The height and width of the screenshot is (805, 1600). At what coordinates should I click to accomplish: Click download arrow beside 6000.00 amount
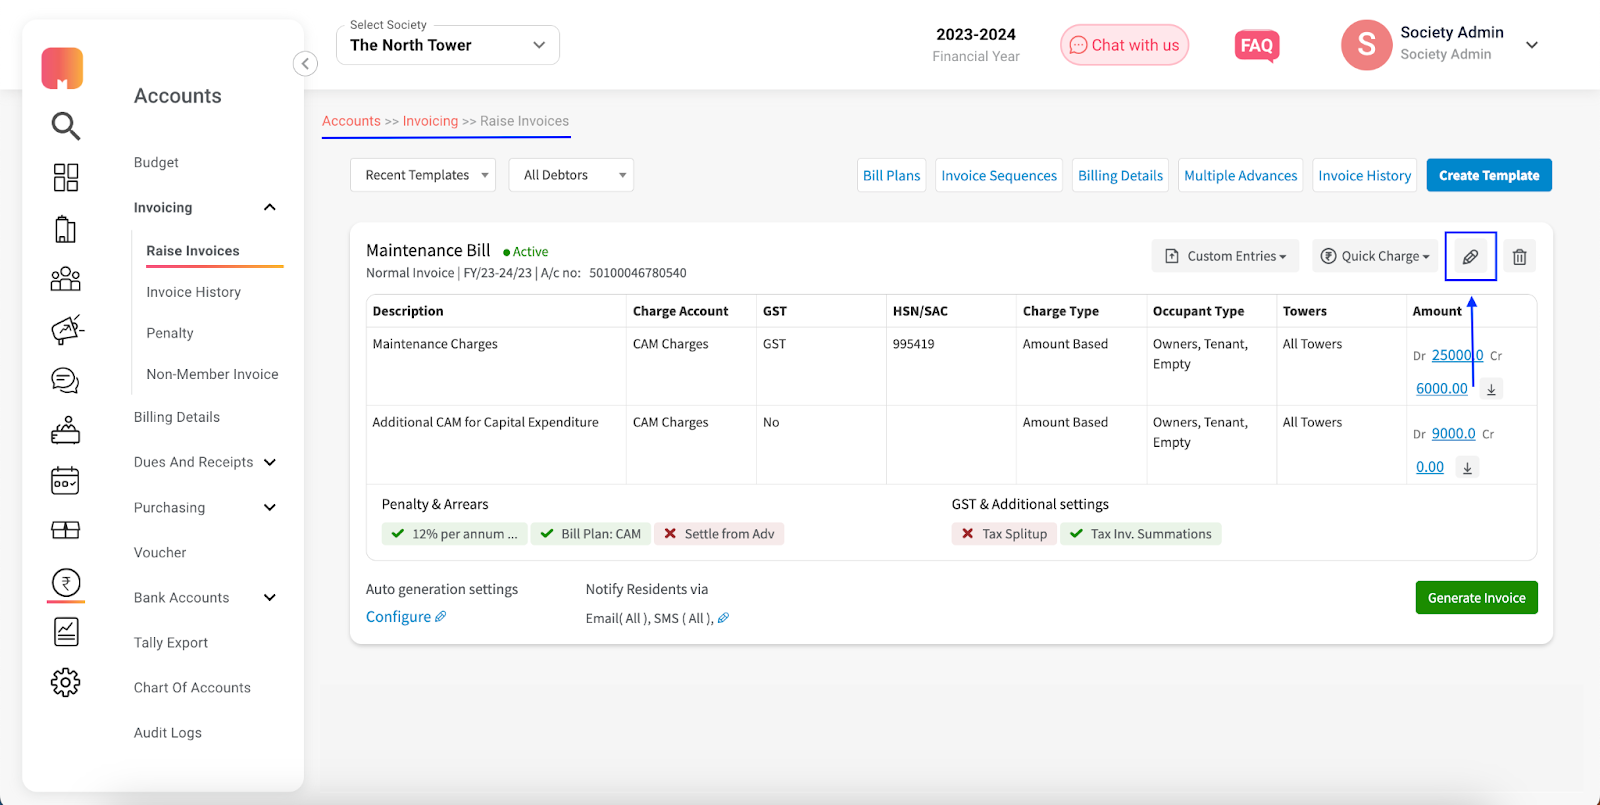(x=1491, y=389)
